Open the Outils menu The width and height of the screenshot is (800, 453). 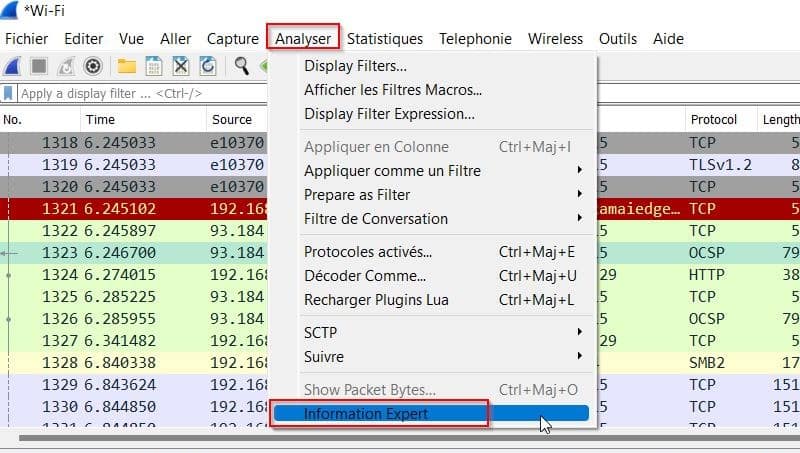click(x=618, y=39)
